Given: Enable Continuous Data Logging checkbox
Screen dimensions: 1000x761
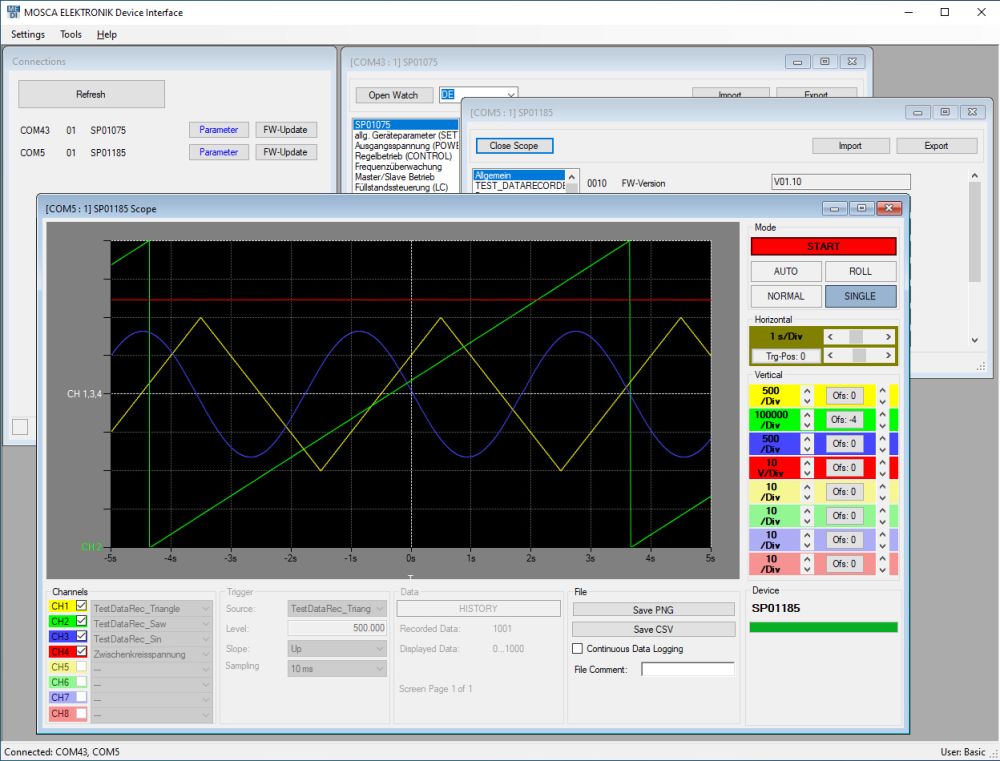Looking at the screenshot, I should coord(578,649).
